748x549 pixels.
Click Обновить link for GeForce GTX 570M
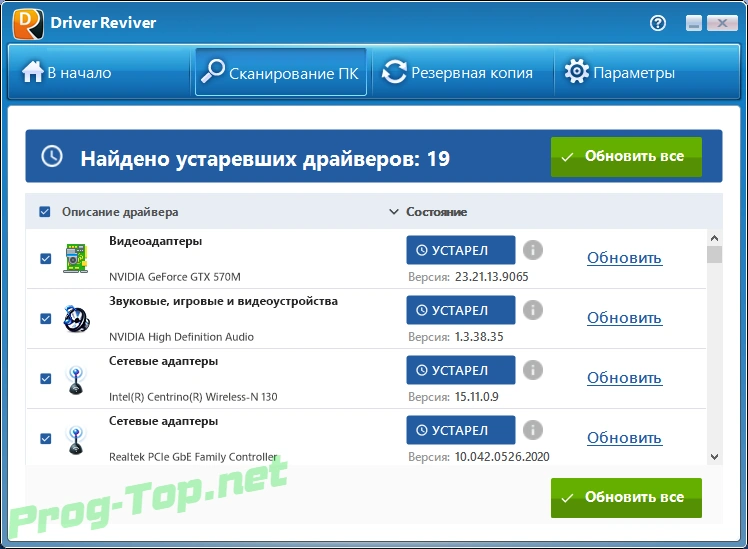(624, 258)
